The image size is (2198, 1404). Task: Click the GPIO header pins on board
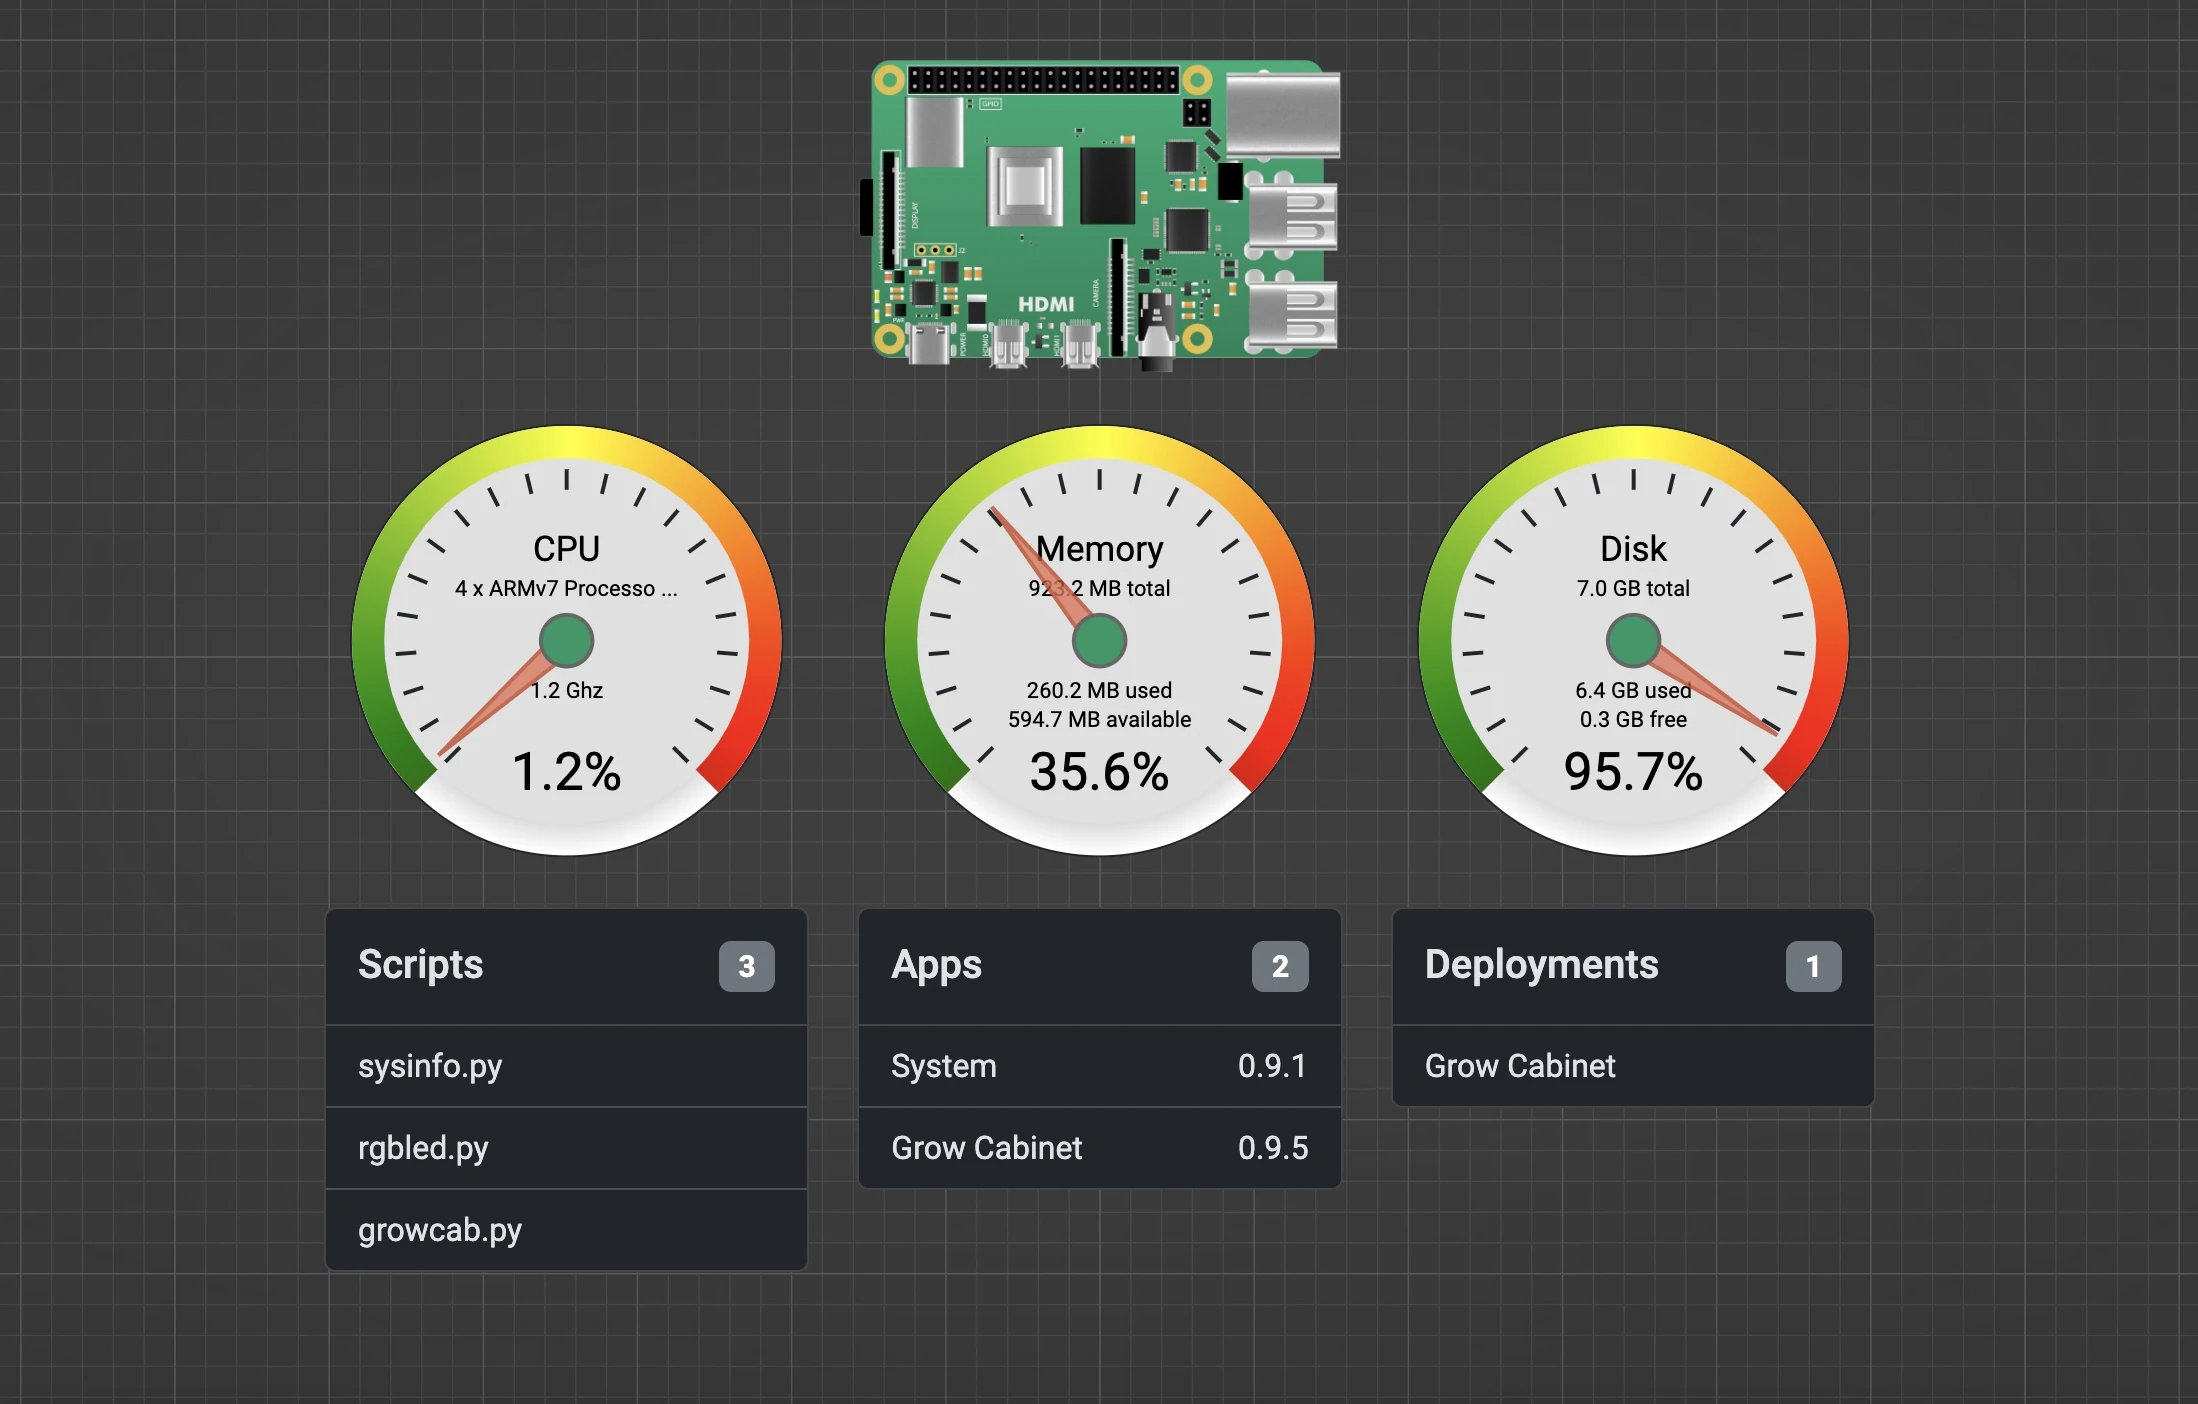pyautogui.click(x=1043, y=80)
